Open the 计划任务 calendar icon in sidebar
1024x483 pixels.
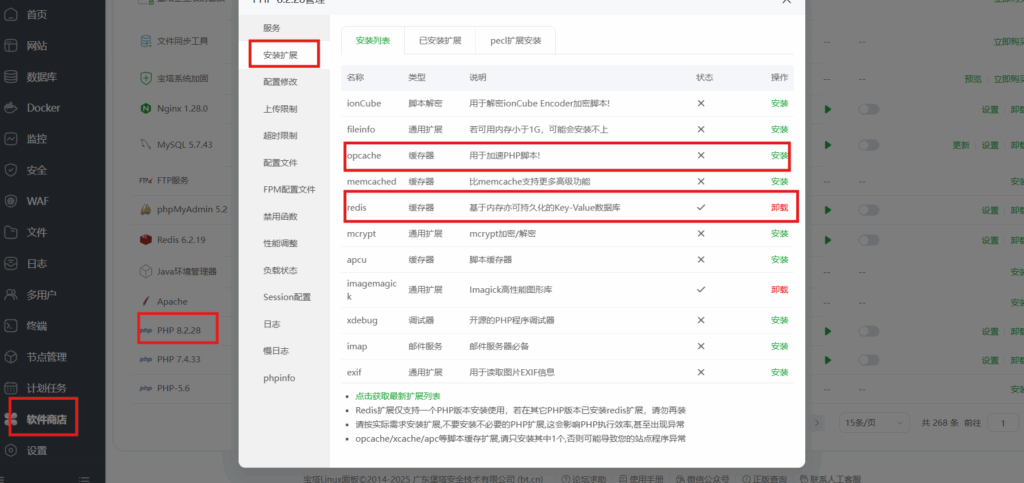(x=10, y=388)
